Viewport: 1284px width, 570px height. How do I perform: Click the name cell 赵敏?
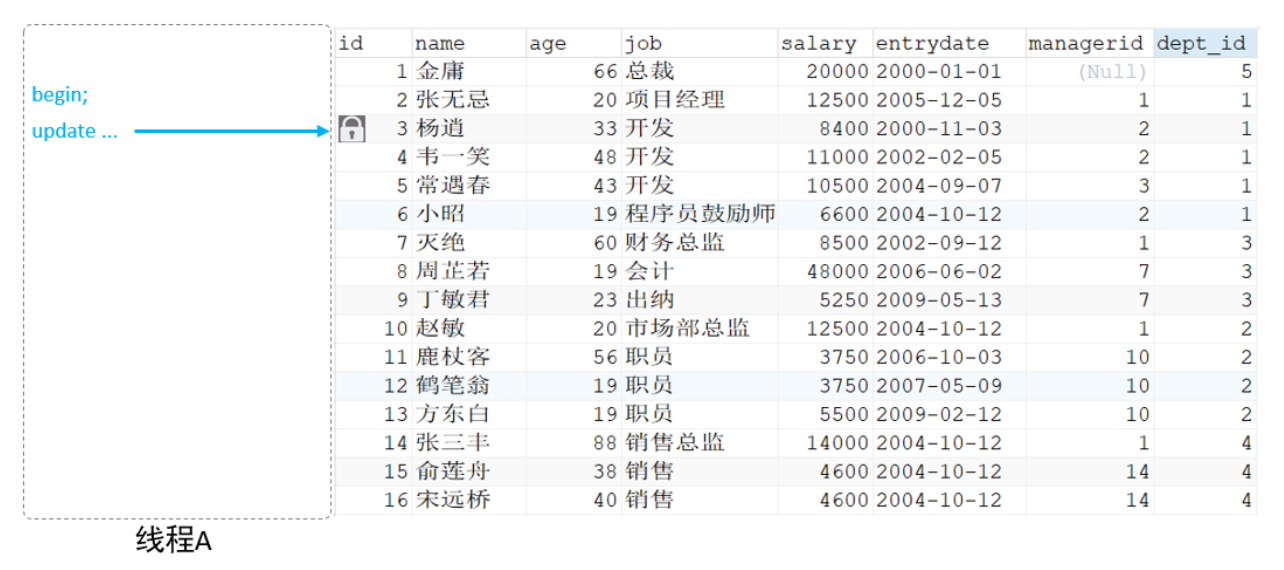[440, 328]
